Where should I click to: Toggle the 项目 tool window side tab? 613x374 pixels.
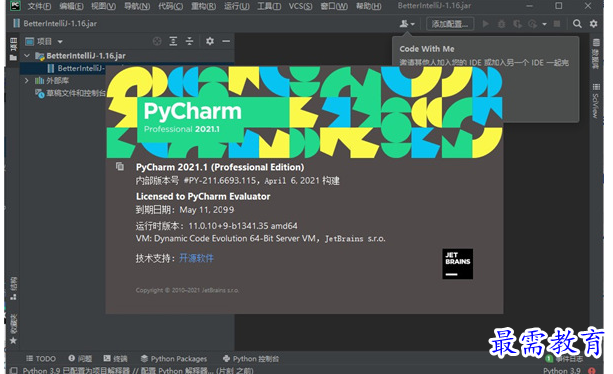point(13,49)
